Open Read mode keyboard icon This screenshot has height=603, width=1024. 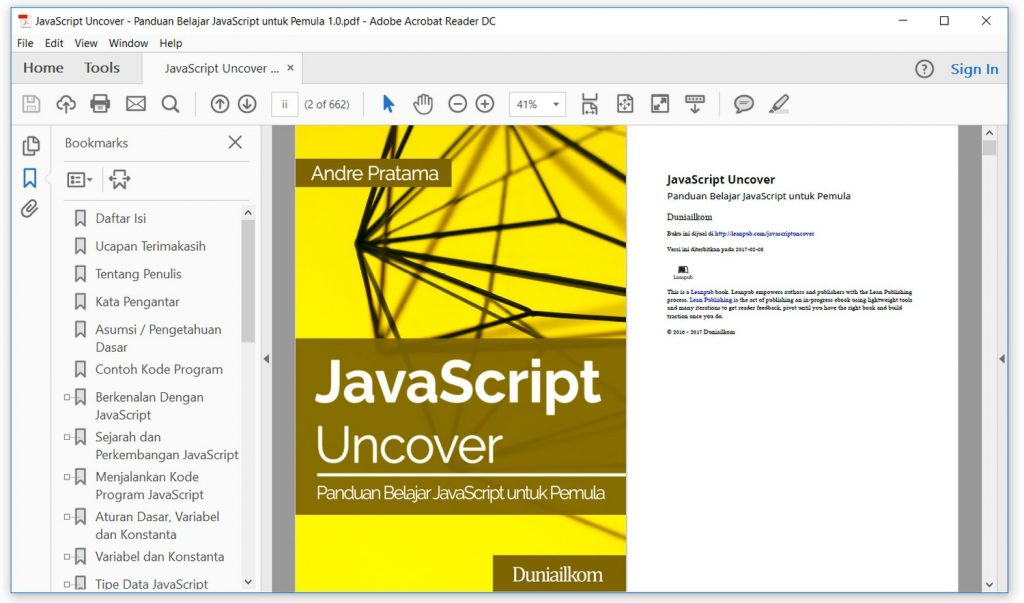(x=695, y=104)
